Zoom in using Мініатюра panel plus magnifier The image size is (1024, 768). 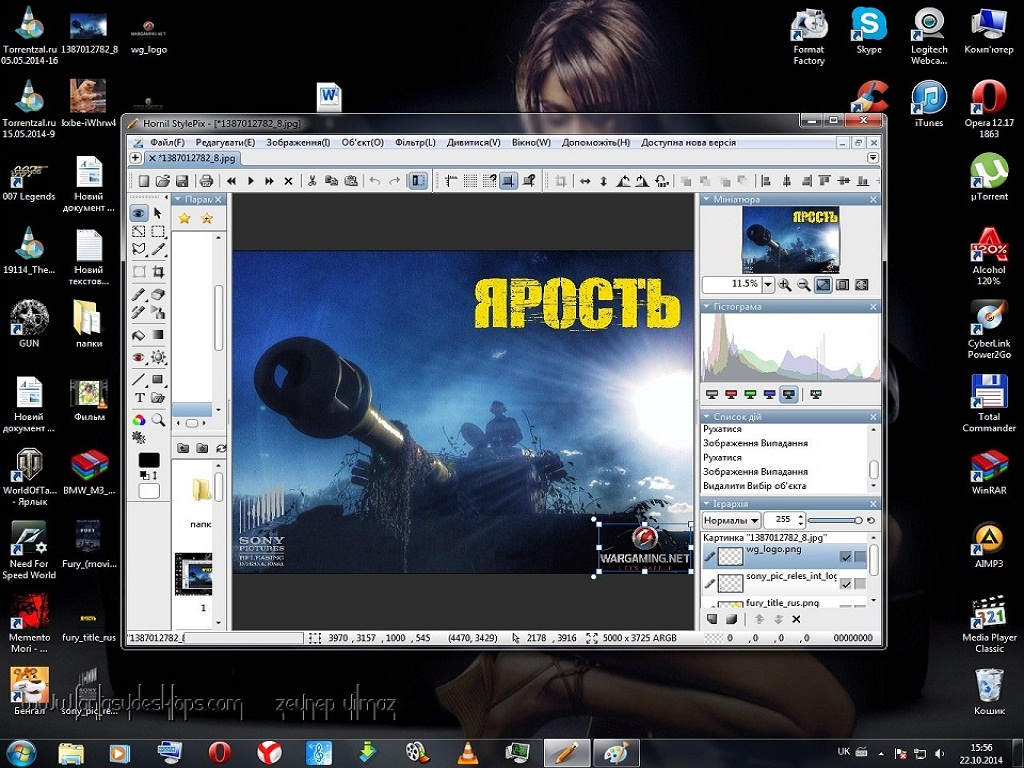point(784,285)
